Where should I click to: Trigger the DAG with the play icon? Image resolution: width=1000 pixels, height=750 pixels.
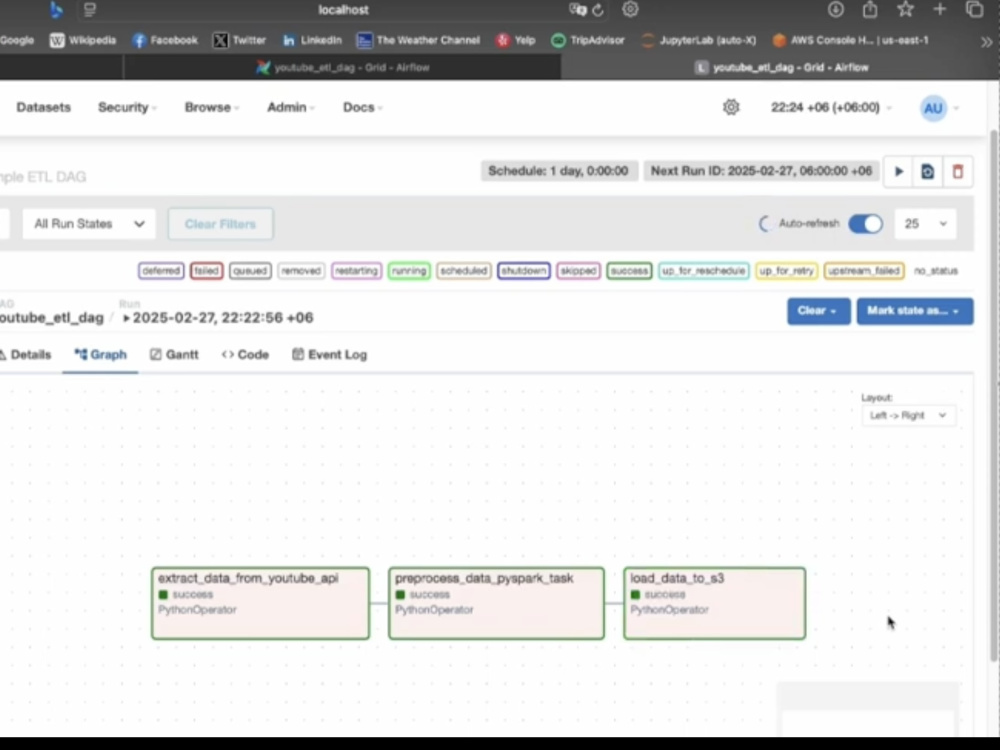pos(899,172)
